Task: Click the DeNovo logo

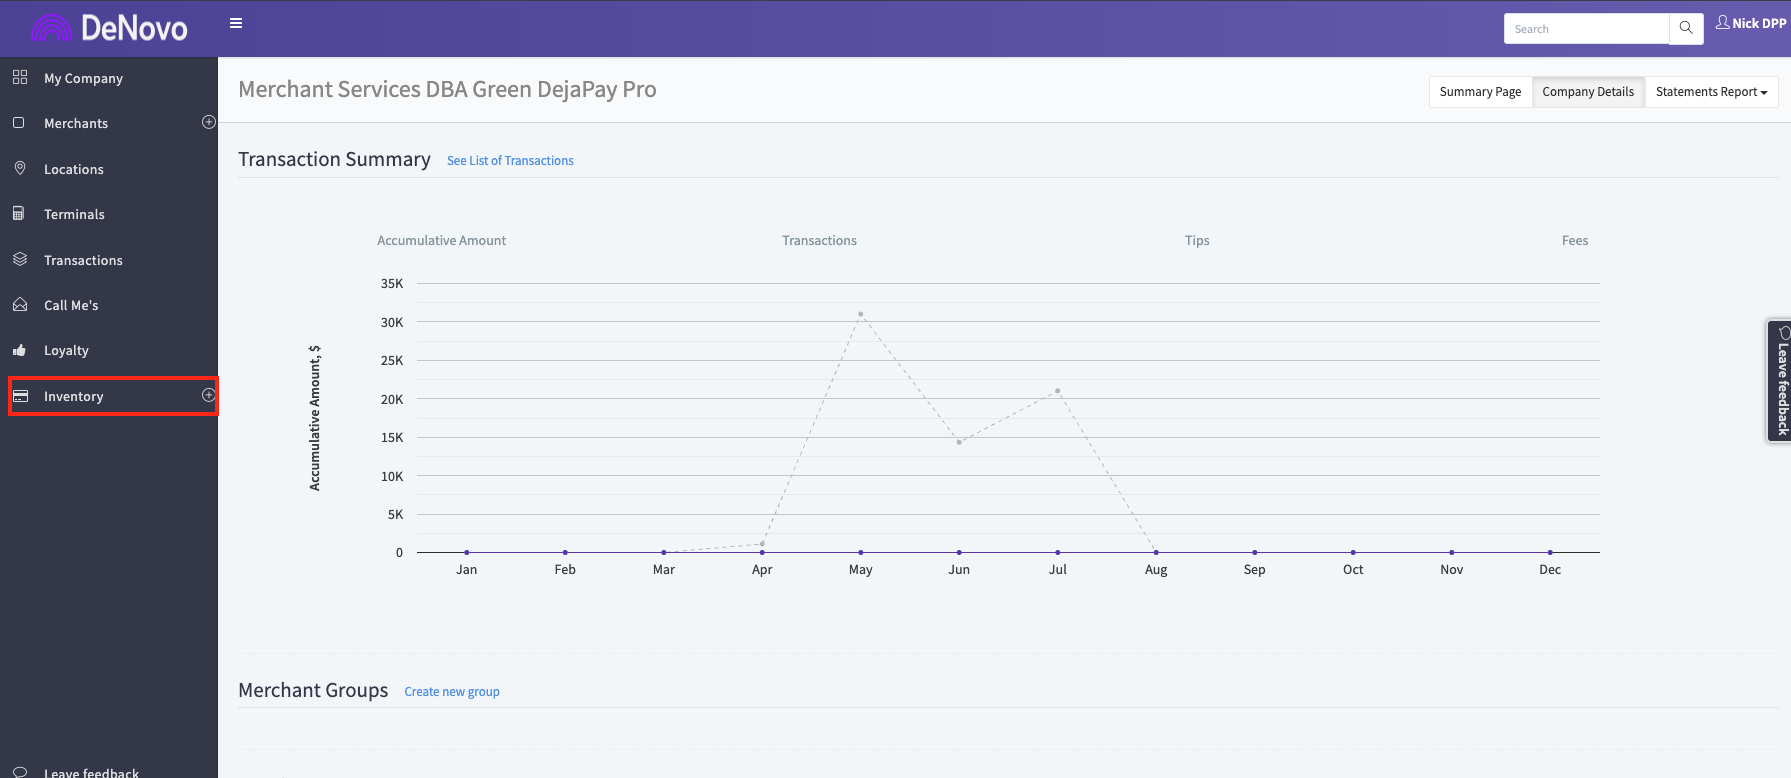Action: pos(110,28)
